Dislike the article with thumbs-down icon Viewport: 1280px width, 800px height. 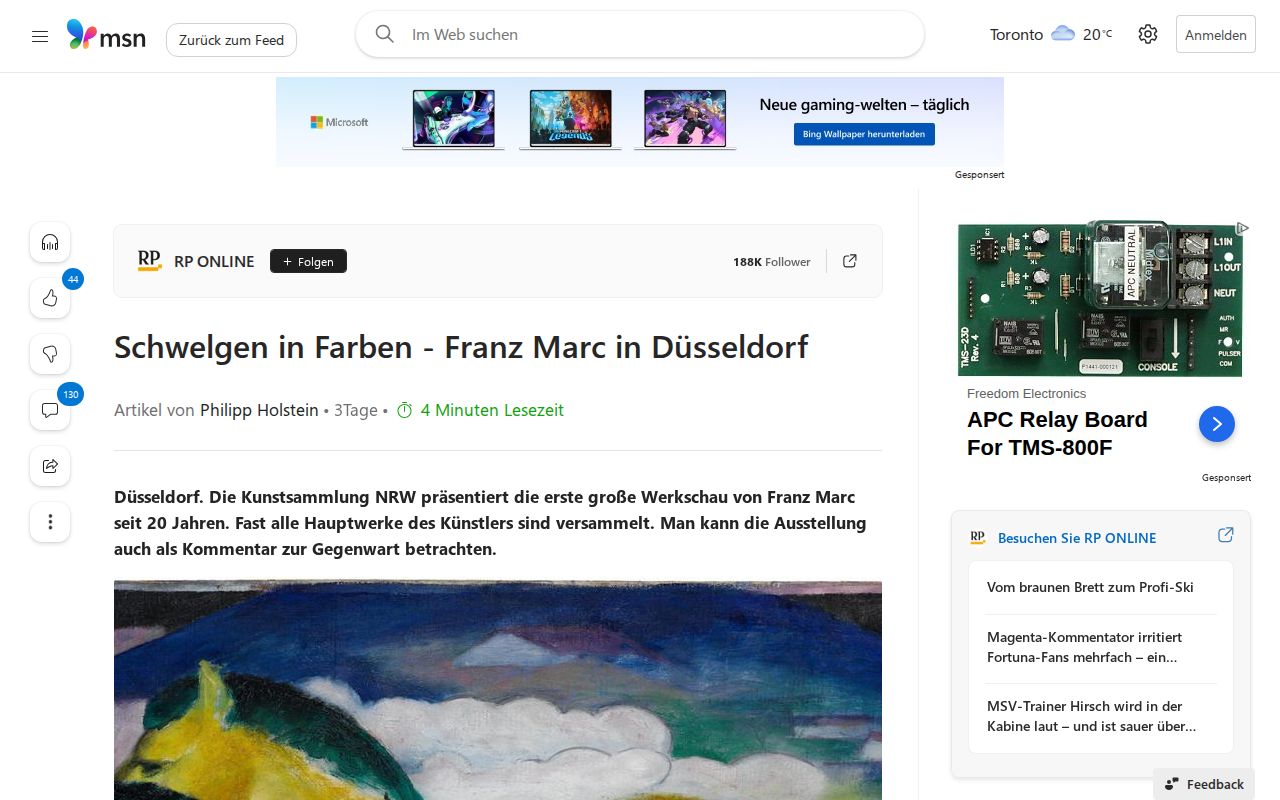click(50, 354)
